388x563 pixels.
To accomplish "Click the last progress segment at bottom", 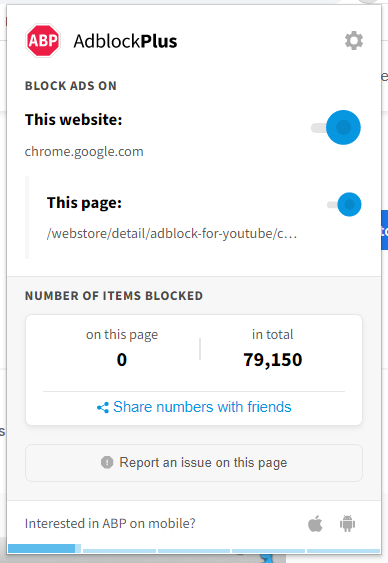I will [x=343, y=550].
